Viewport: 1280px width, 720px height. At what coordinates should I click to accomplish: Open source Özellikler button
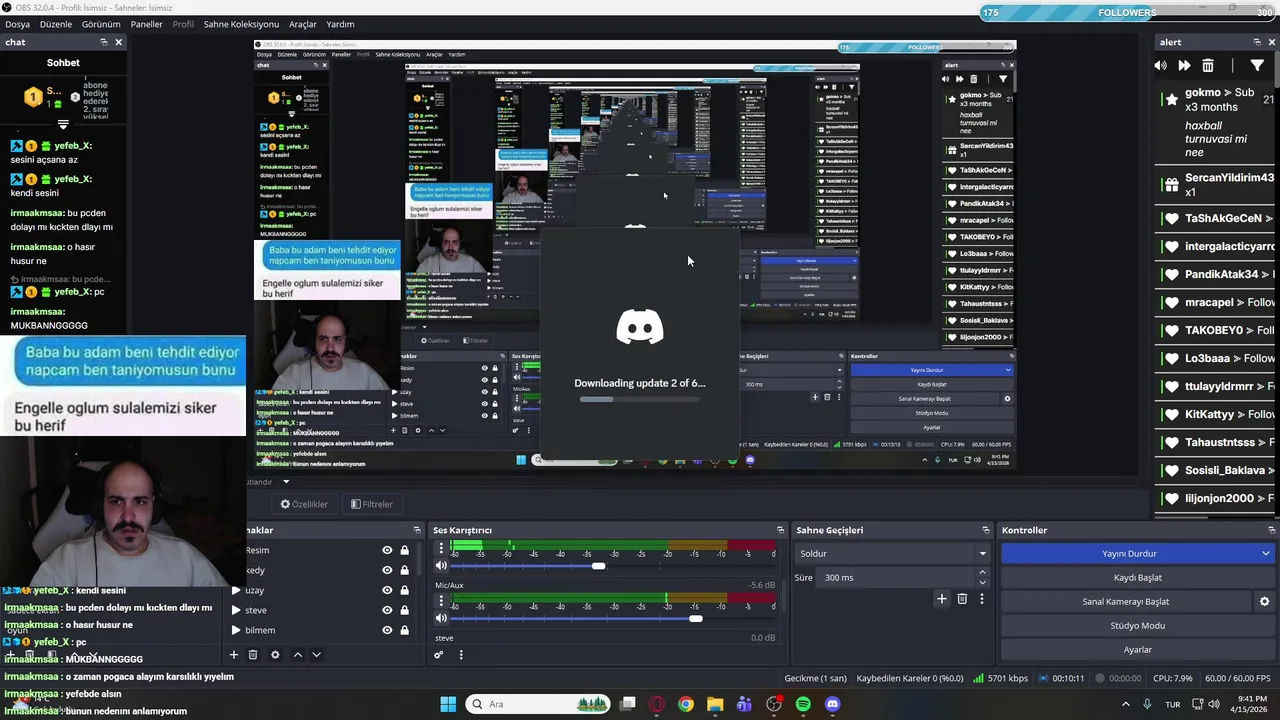[304, 504]
